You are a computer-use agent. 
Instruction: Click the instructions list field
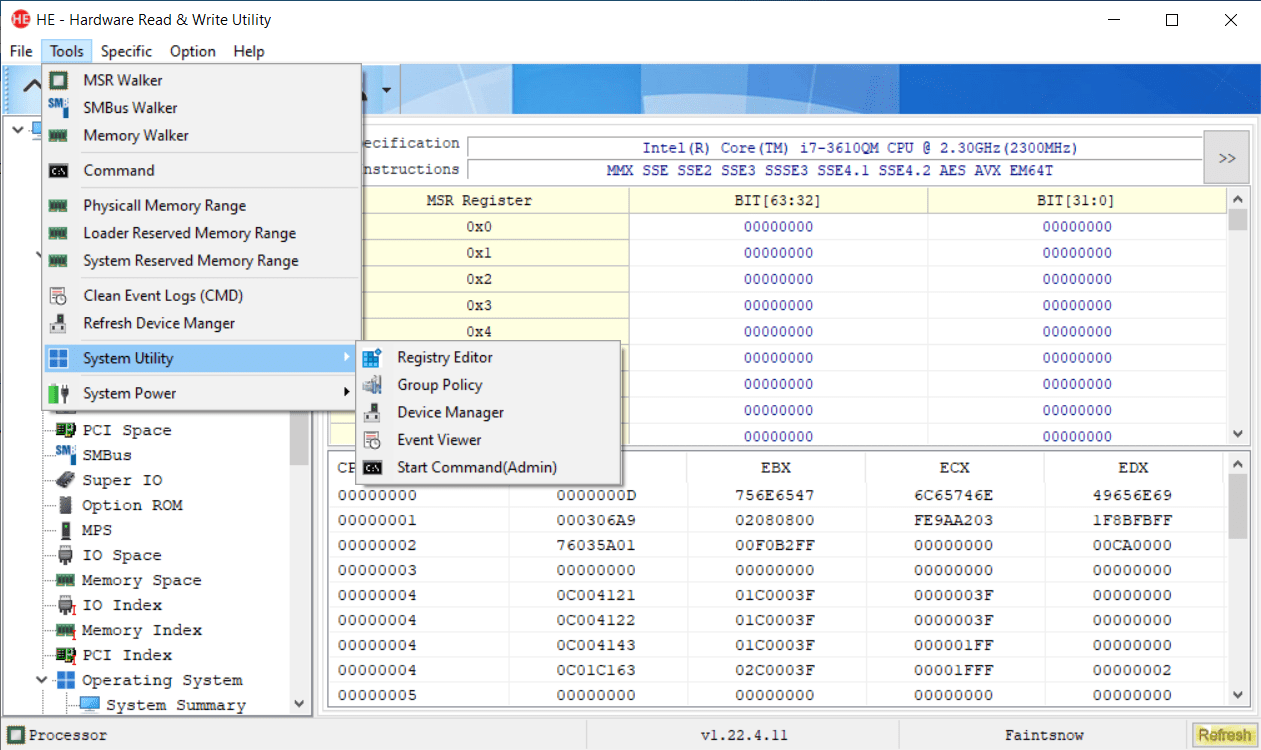click(834, 171)
